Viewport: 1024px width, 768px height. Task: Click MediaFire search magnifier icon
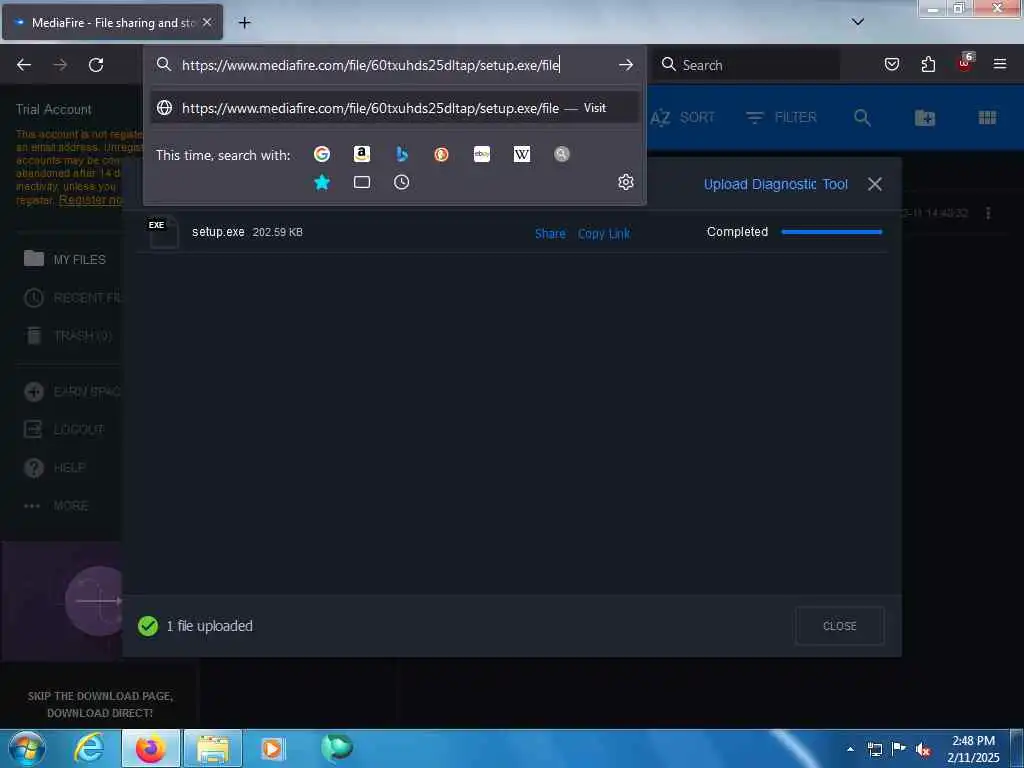pos(862,118)
